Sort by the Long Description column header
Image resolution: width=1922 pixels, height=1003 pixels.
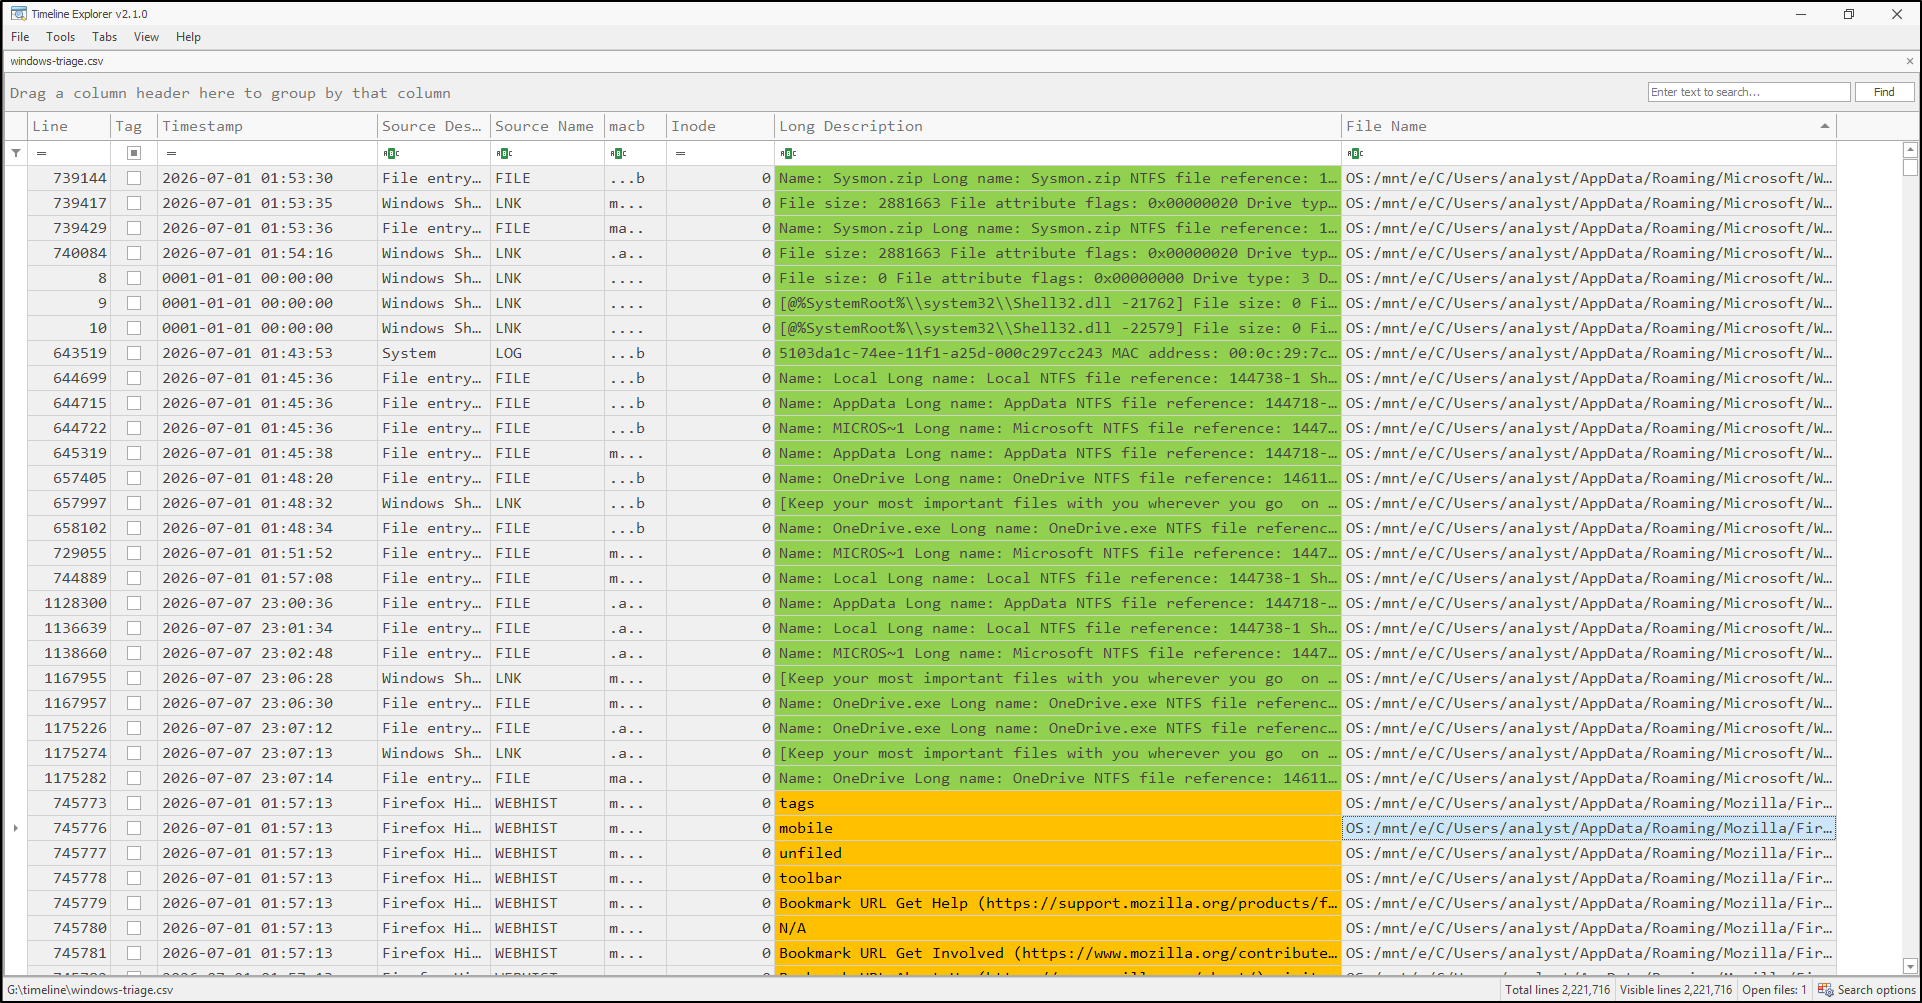(1058, 126)
